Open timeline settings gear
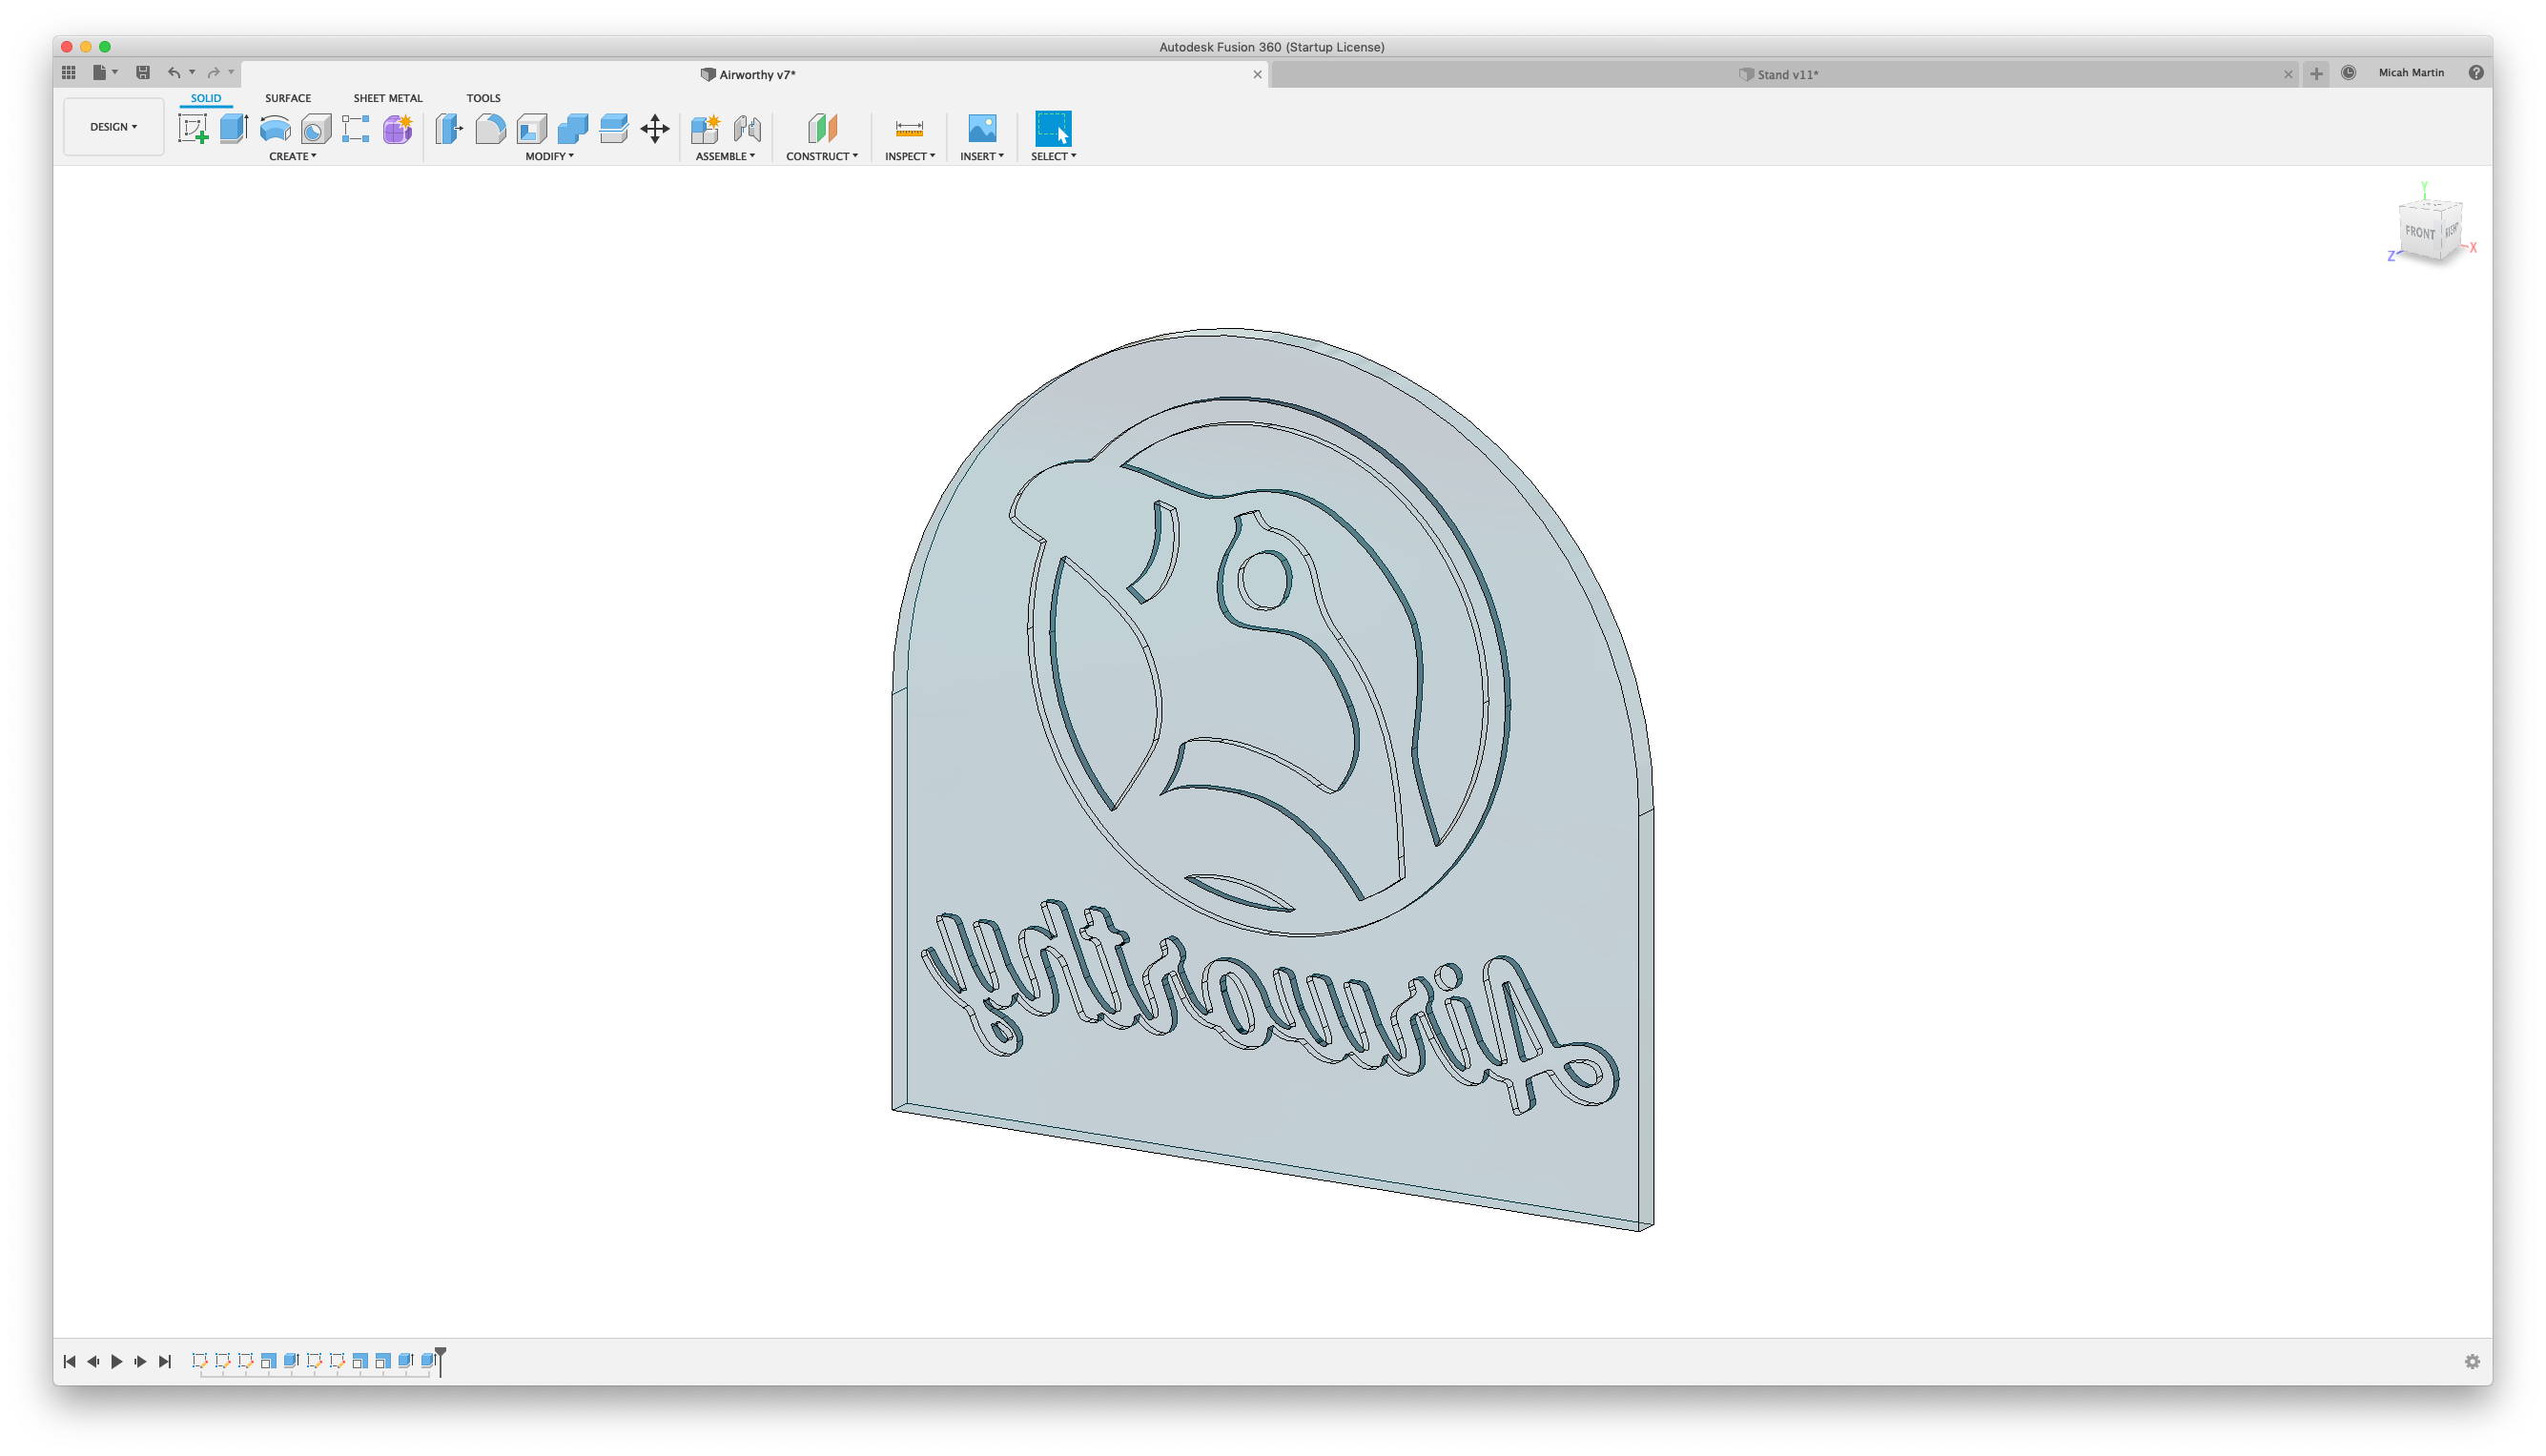 [2472, 1362]
